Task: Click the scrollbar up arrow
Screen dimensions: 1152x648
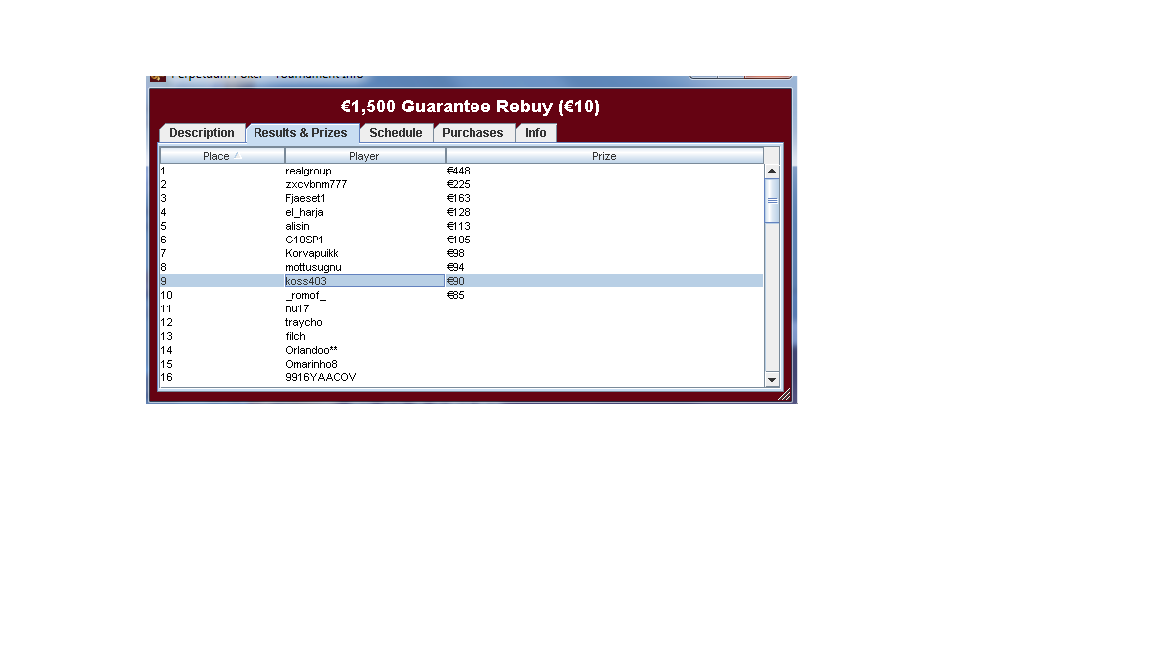Action: (x=772, y=171)
